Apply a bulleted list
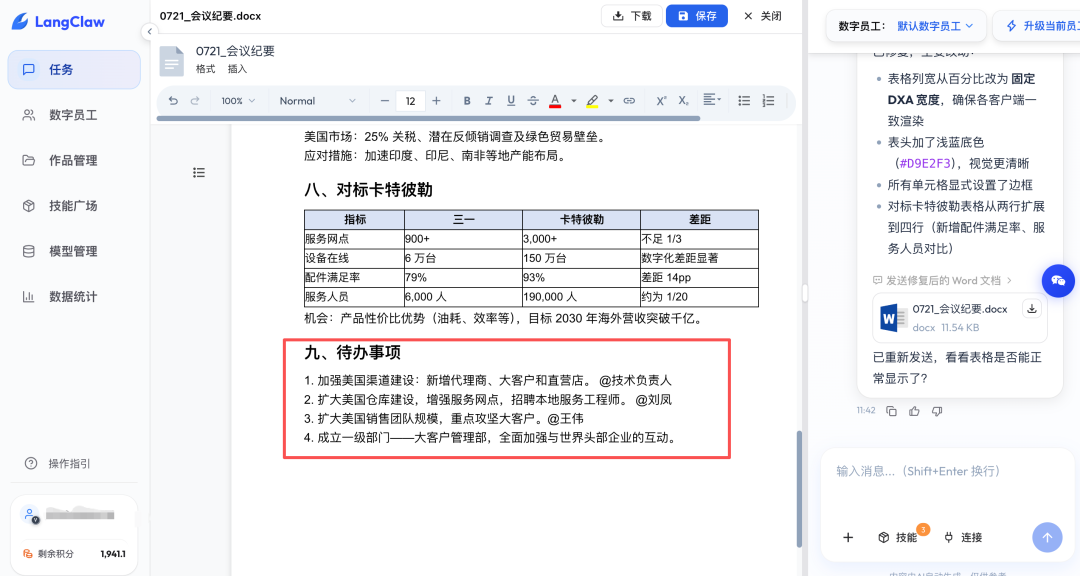Screen dimensions: 1080x576 pyautogui.click(x=744, y=101)
